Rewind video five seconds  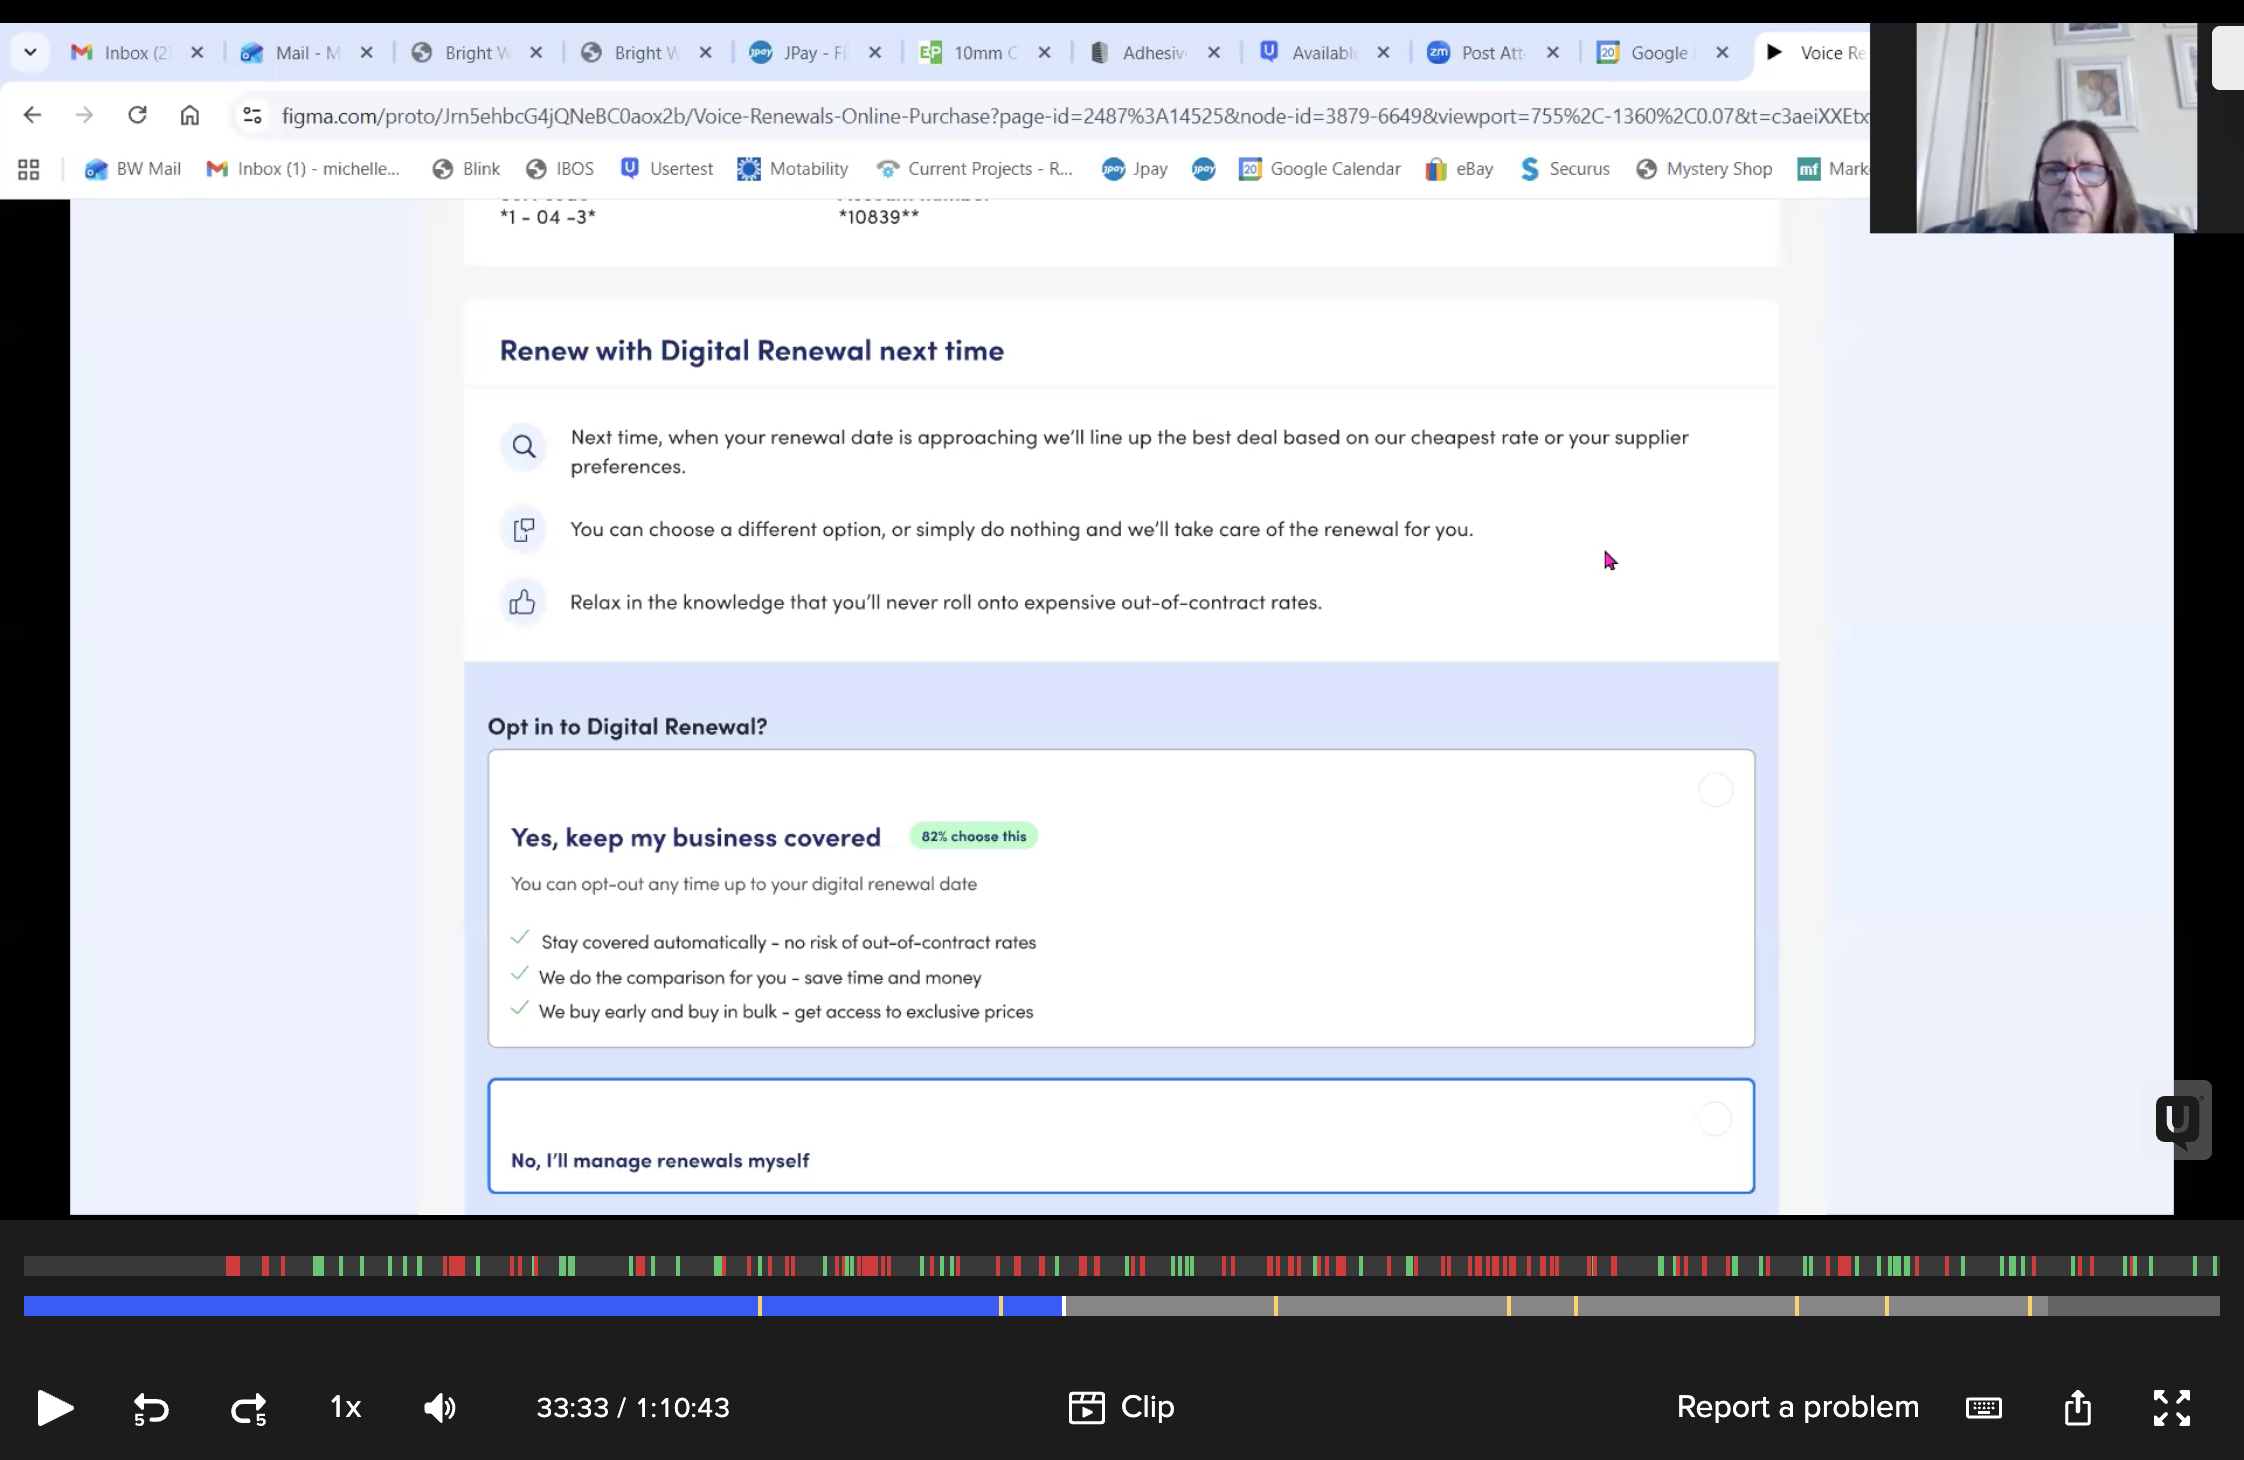(x=151, y=1408)
